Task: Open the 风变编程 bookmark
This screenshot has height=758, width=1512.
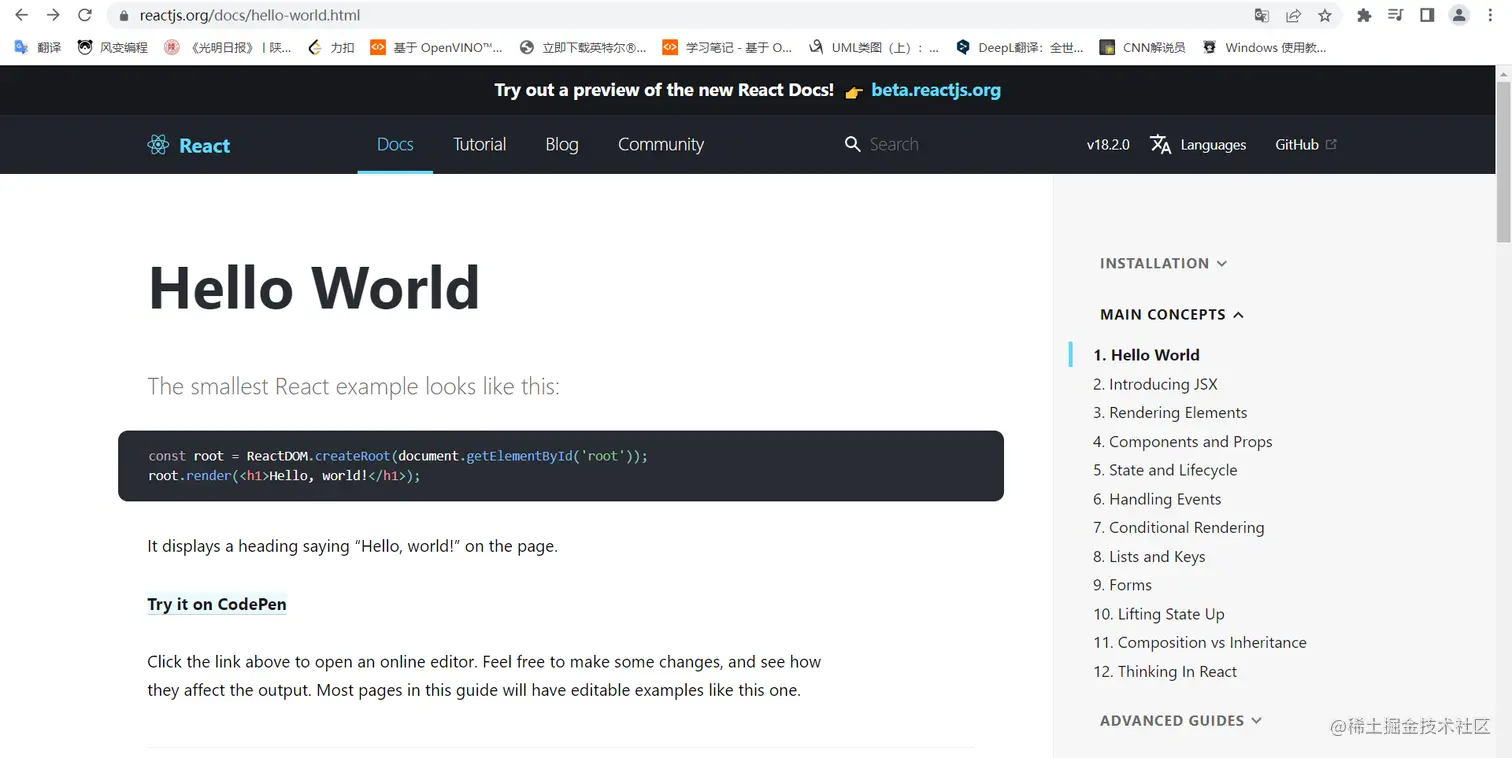Action: click(x=113, y=47)
